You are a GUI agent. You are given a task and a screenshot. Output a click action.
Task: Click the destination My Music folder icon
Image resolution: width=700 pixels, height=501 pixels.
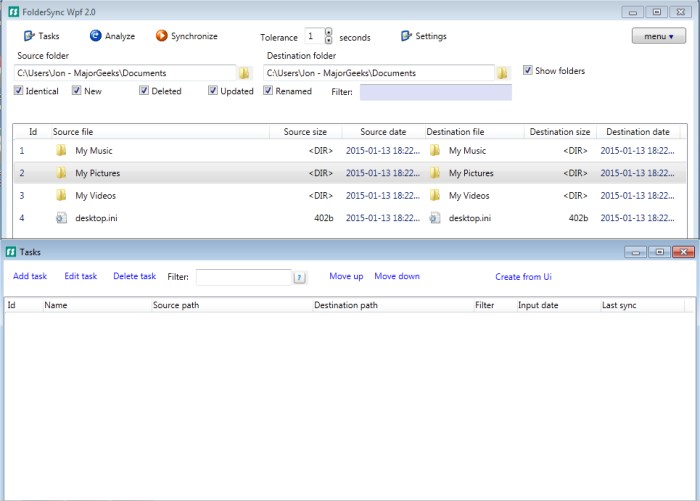click(x=435, y=150)
